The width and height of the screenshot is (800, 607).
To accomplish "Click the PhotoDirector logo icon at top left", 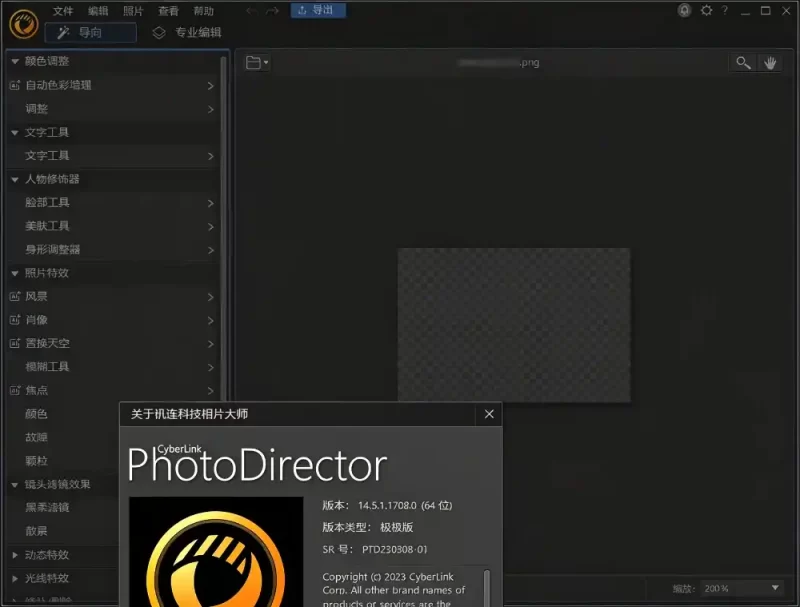I will (x=23, y=23).
